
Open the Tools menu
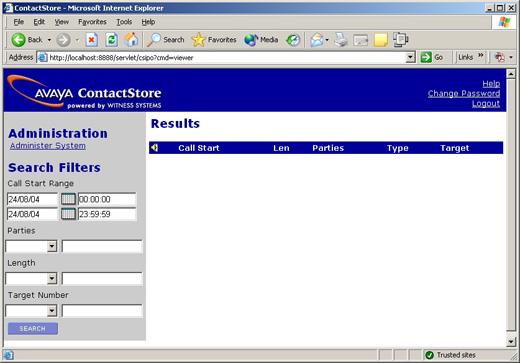coord(124,22)
